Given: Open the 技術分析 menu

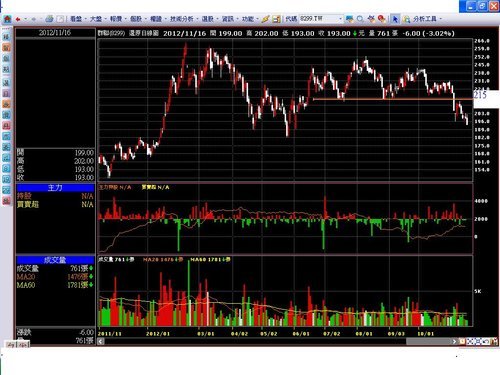Looking at the screenshot, I should pos(182,19).
